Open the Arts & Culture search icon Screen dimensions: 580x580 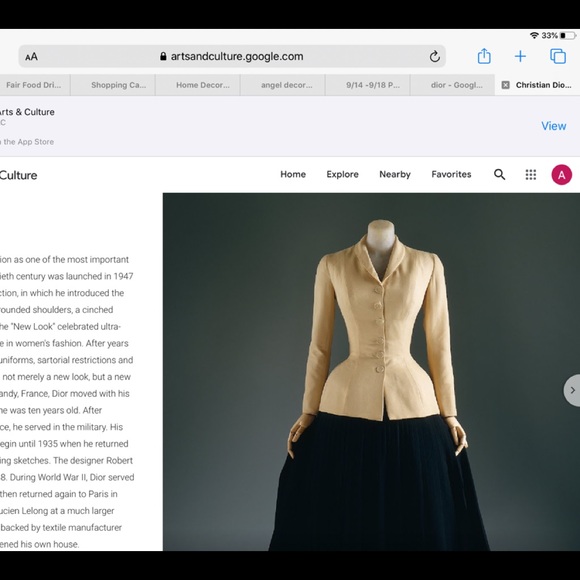click(499, 174)
